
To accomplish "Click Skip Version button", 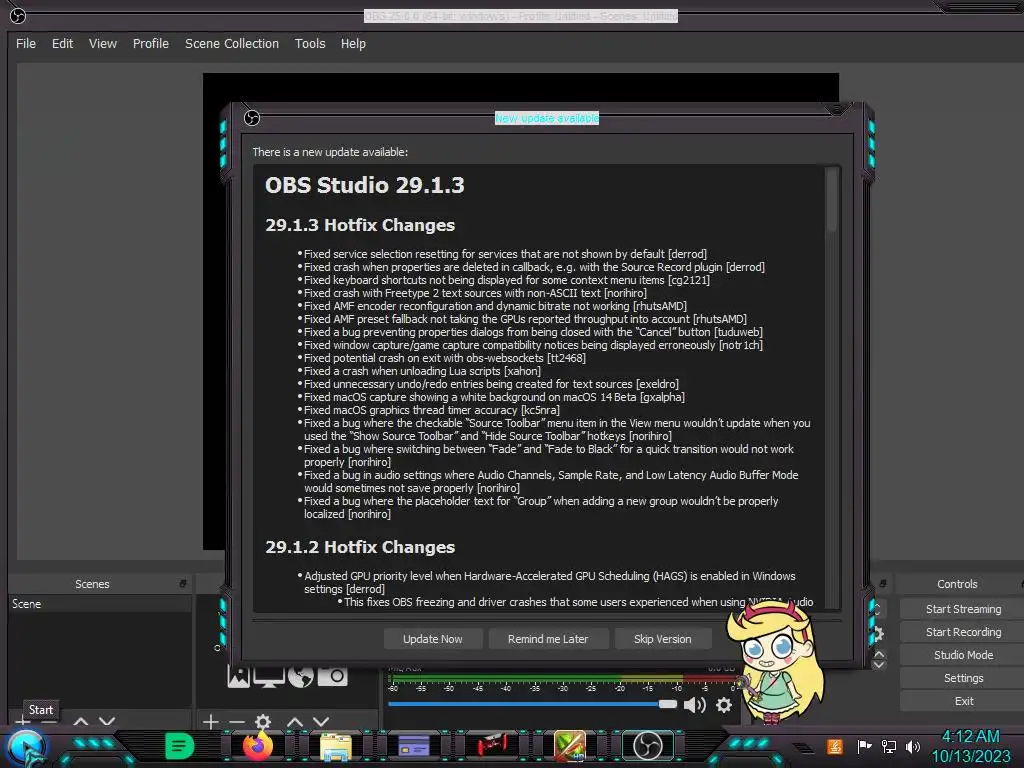I will click(663, 639).
